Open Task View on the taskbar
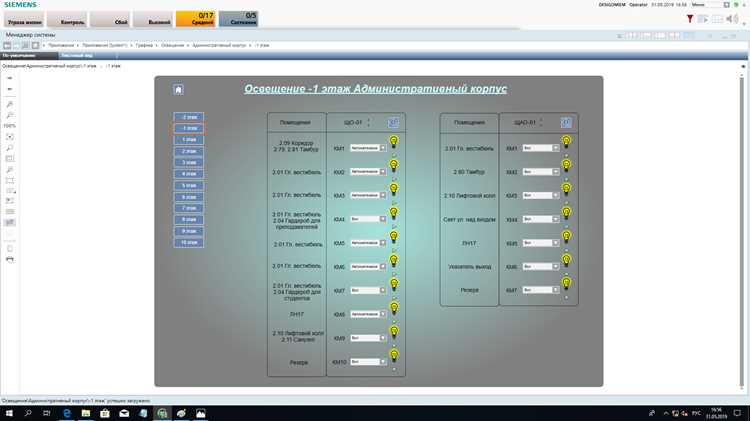Screen dimensions: 750x421 coord(47,413)
